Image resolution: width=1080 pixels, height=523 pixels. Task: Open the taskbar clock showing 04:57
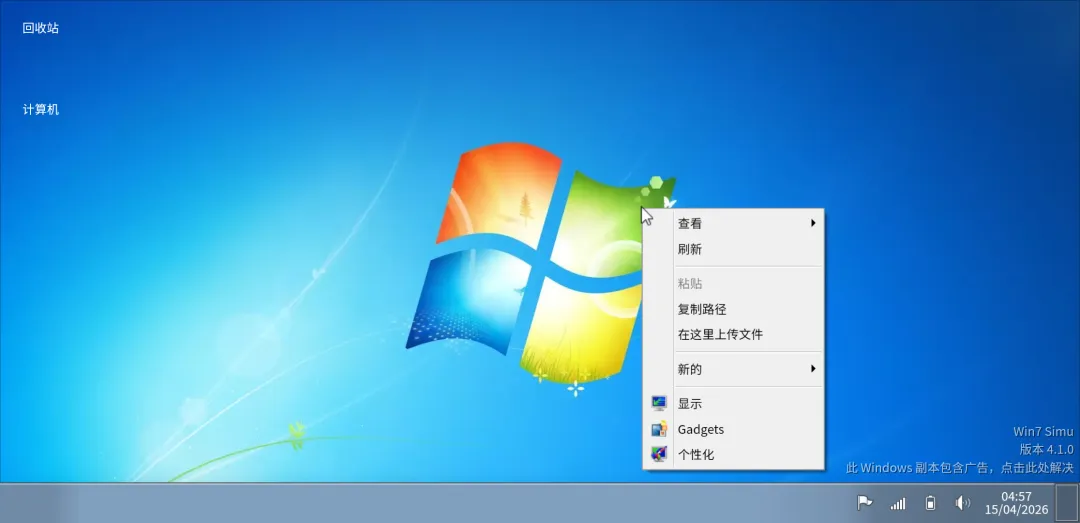pyautogui.click(x=1016, y=503)
